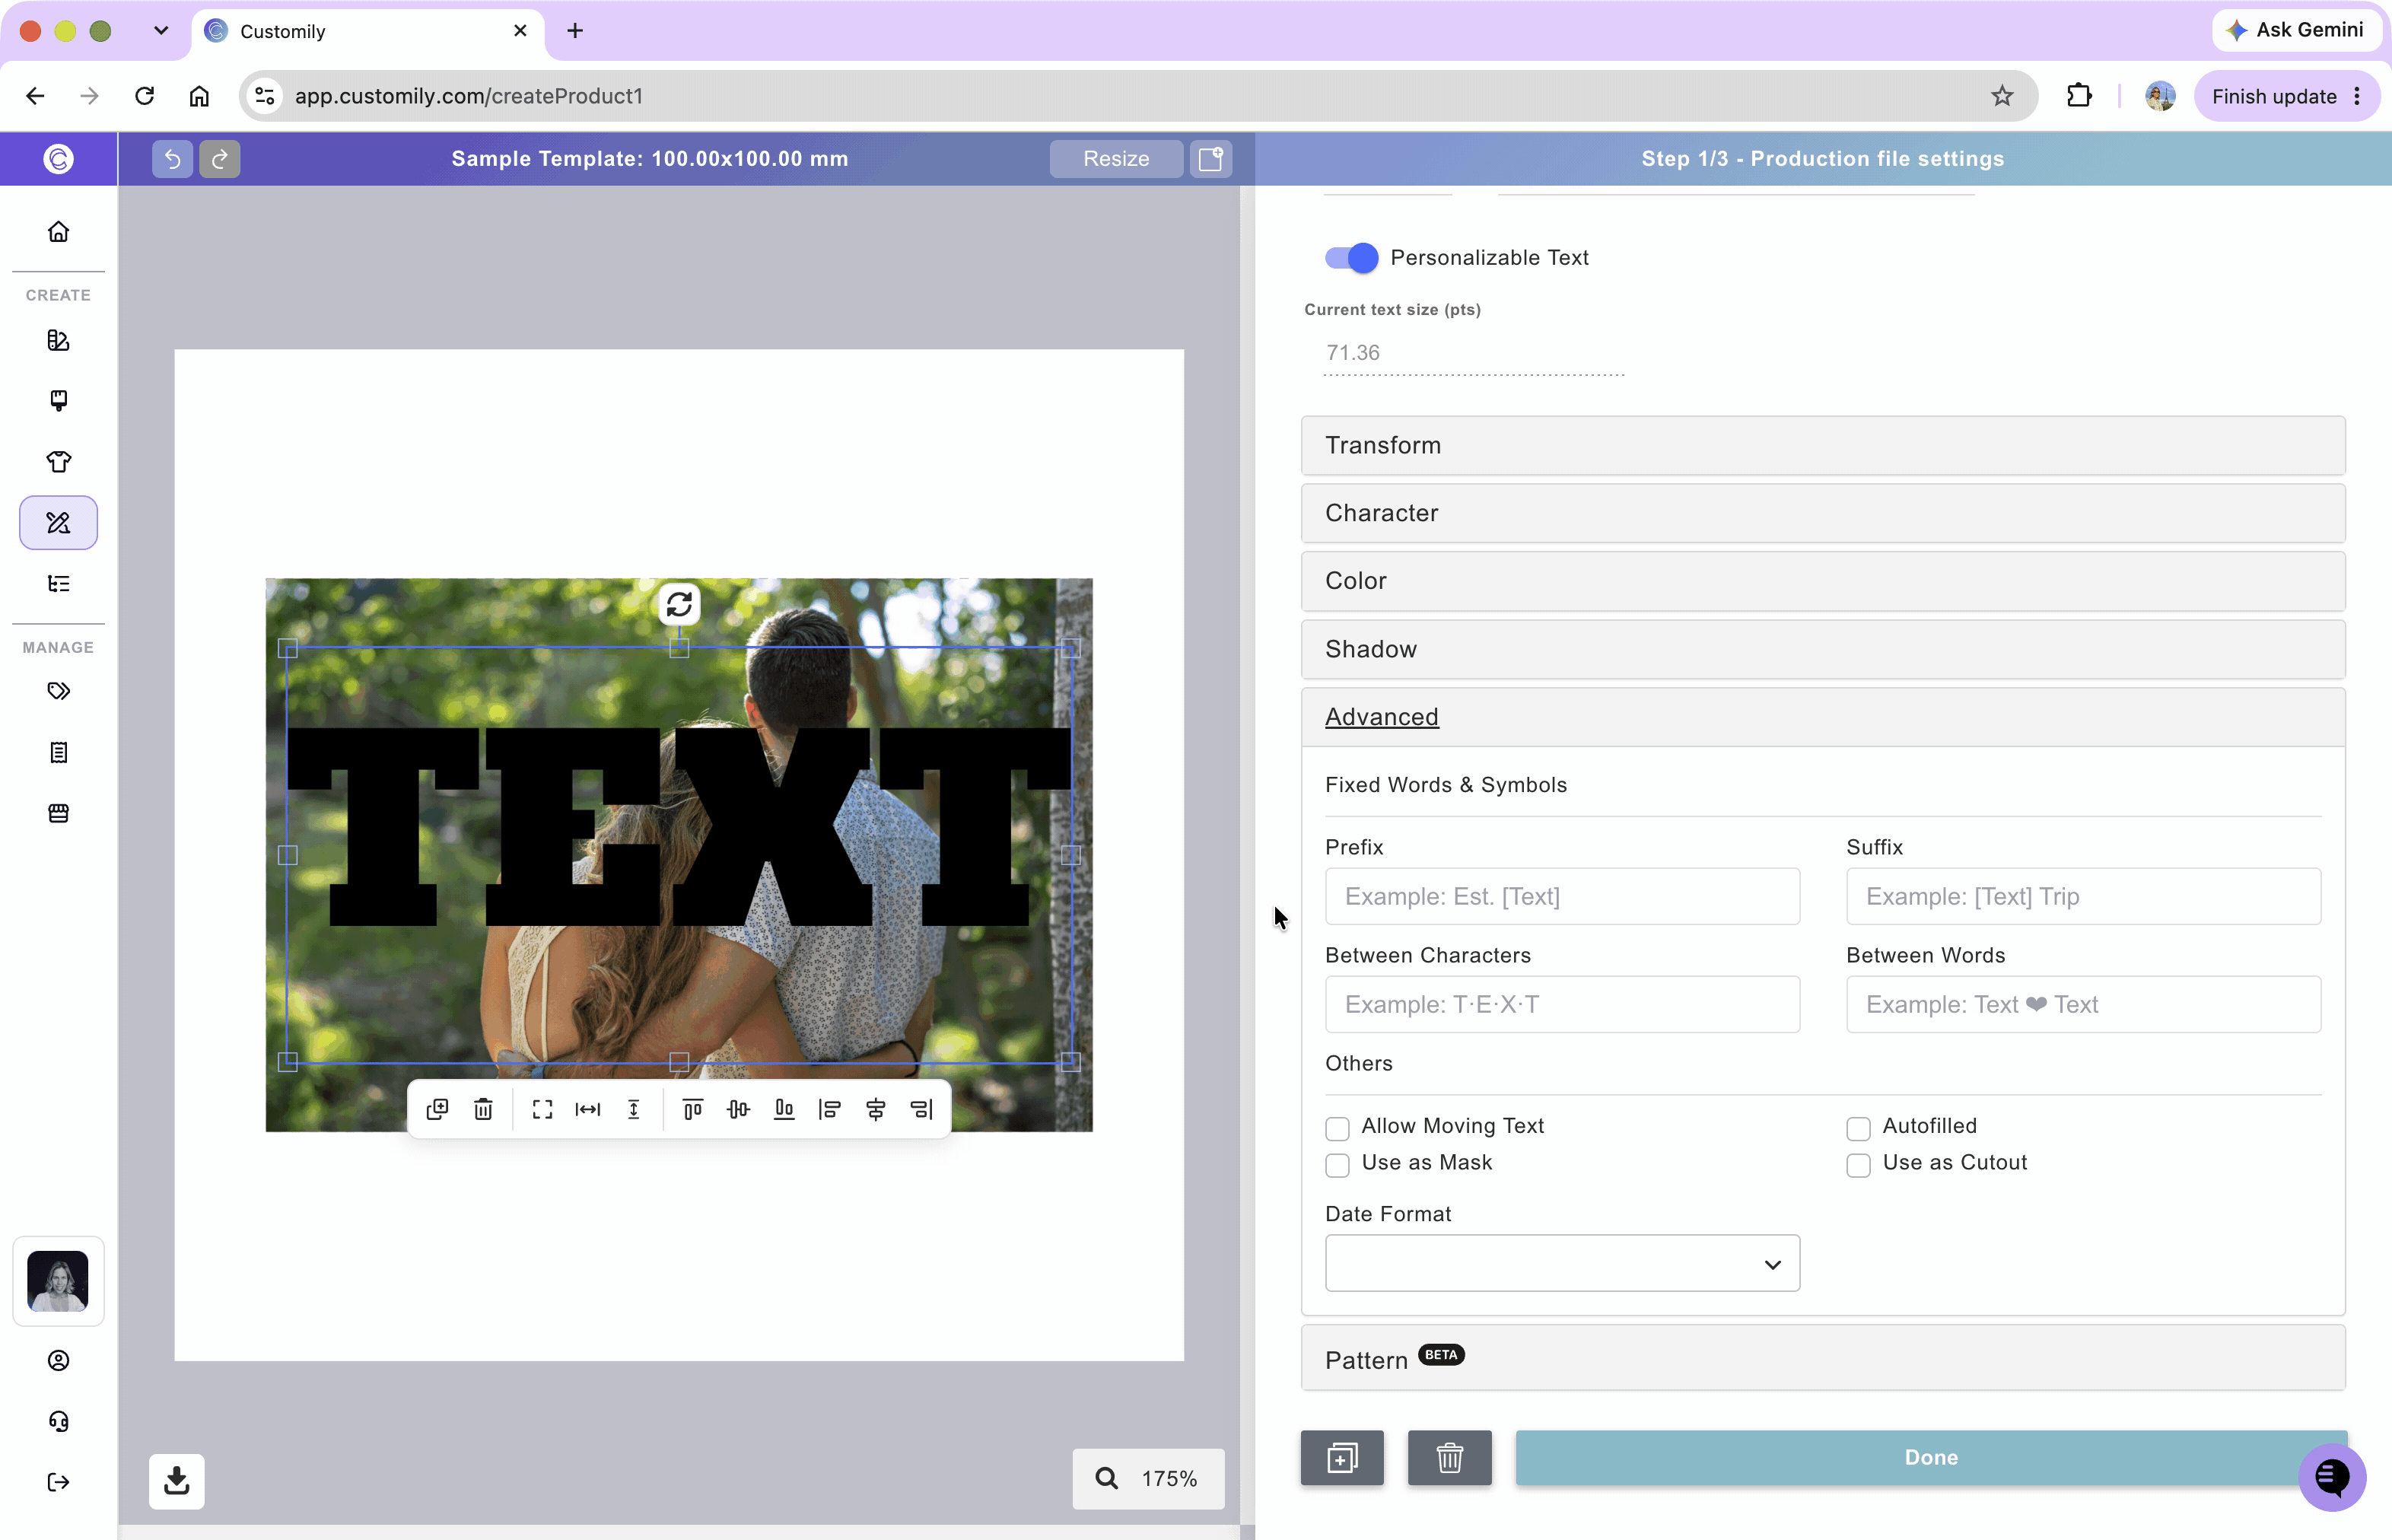The width and height of the screenshot is (2392, 1540).
Task: Tick the Autofilled checkbox
Action: click(x=1858, y=1128)
